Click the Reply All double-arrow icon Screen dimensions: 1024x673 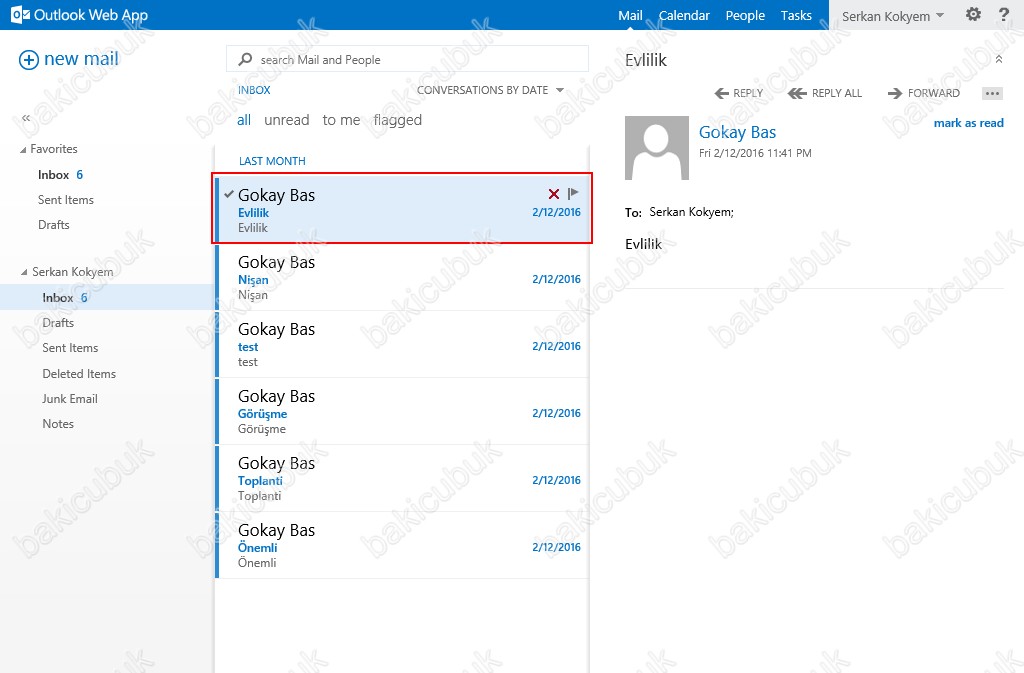pyautogui.click(x=797, y=93)
